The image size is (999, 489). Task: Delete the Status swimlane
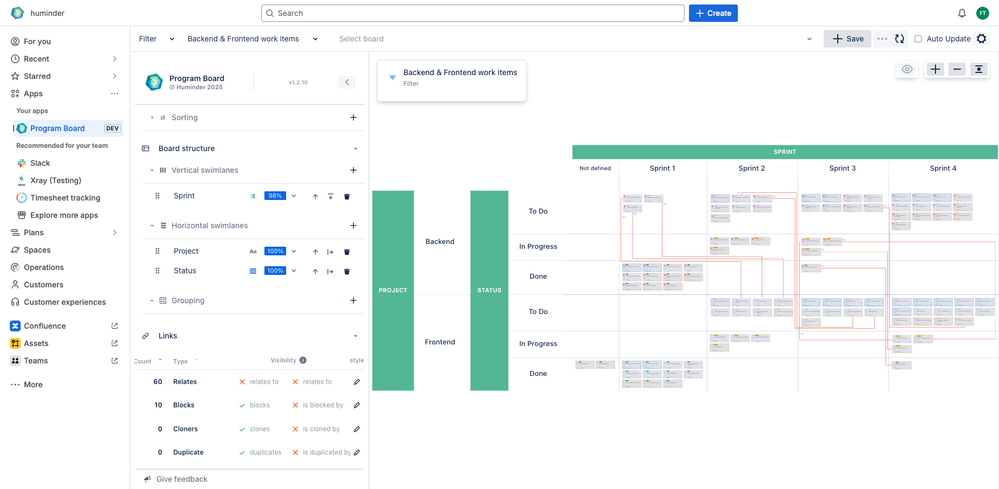[x=347, y=271]
